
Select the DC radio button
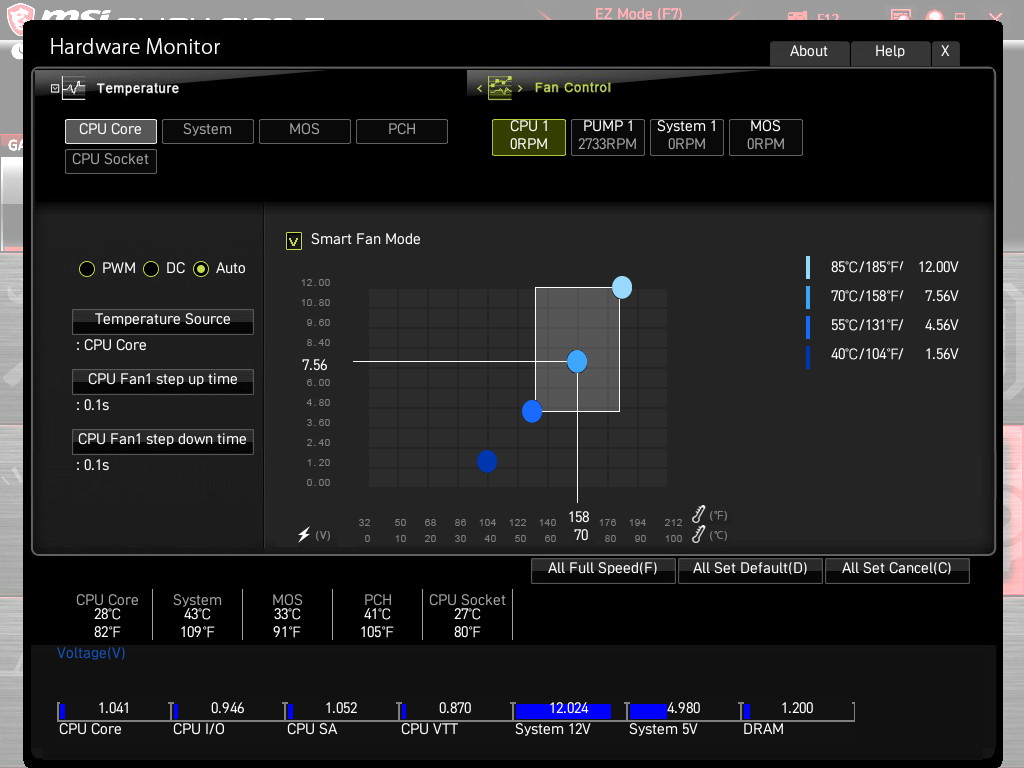(151, 268)
